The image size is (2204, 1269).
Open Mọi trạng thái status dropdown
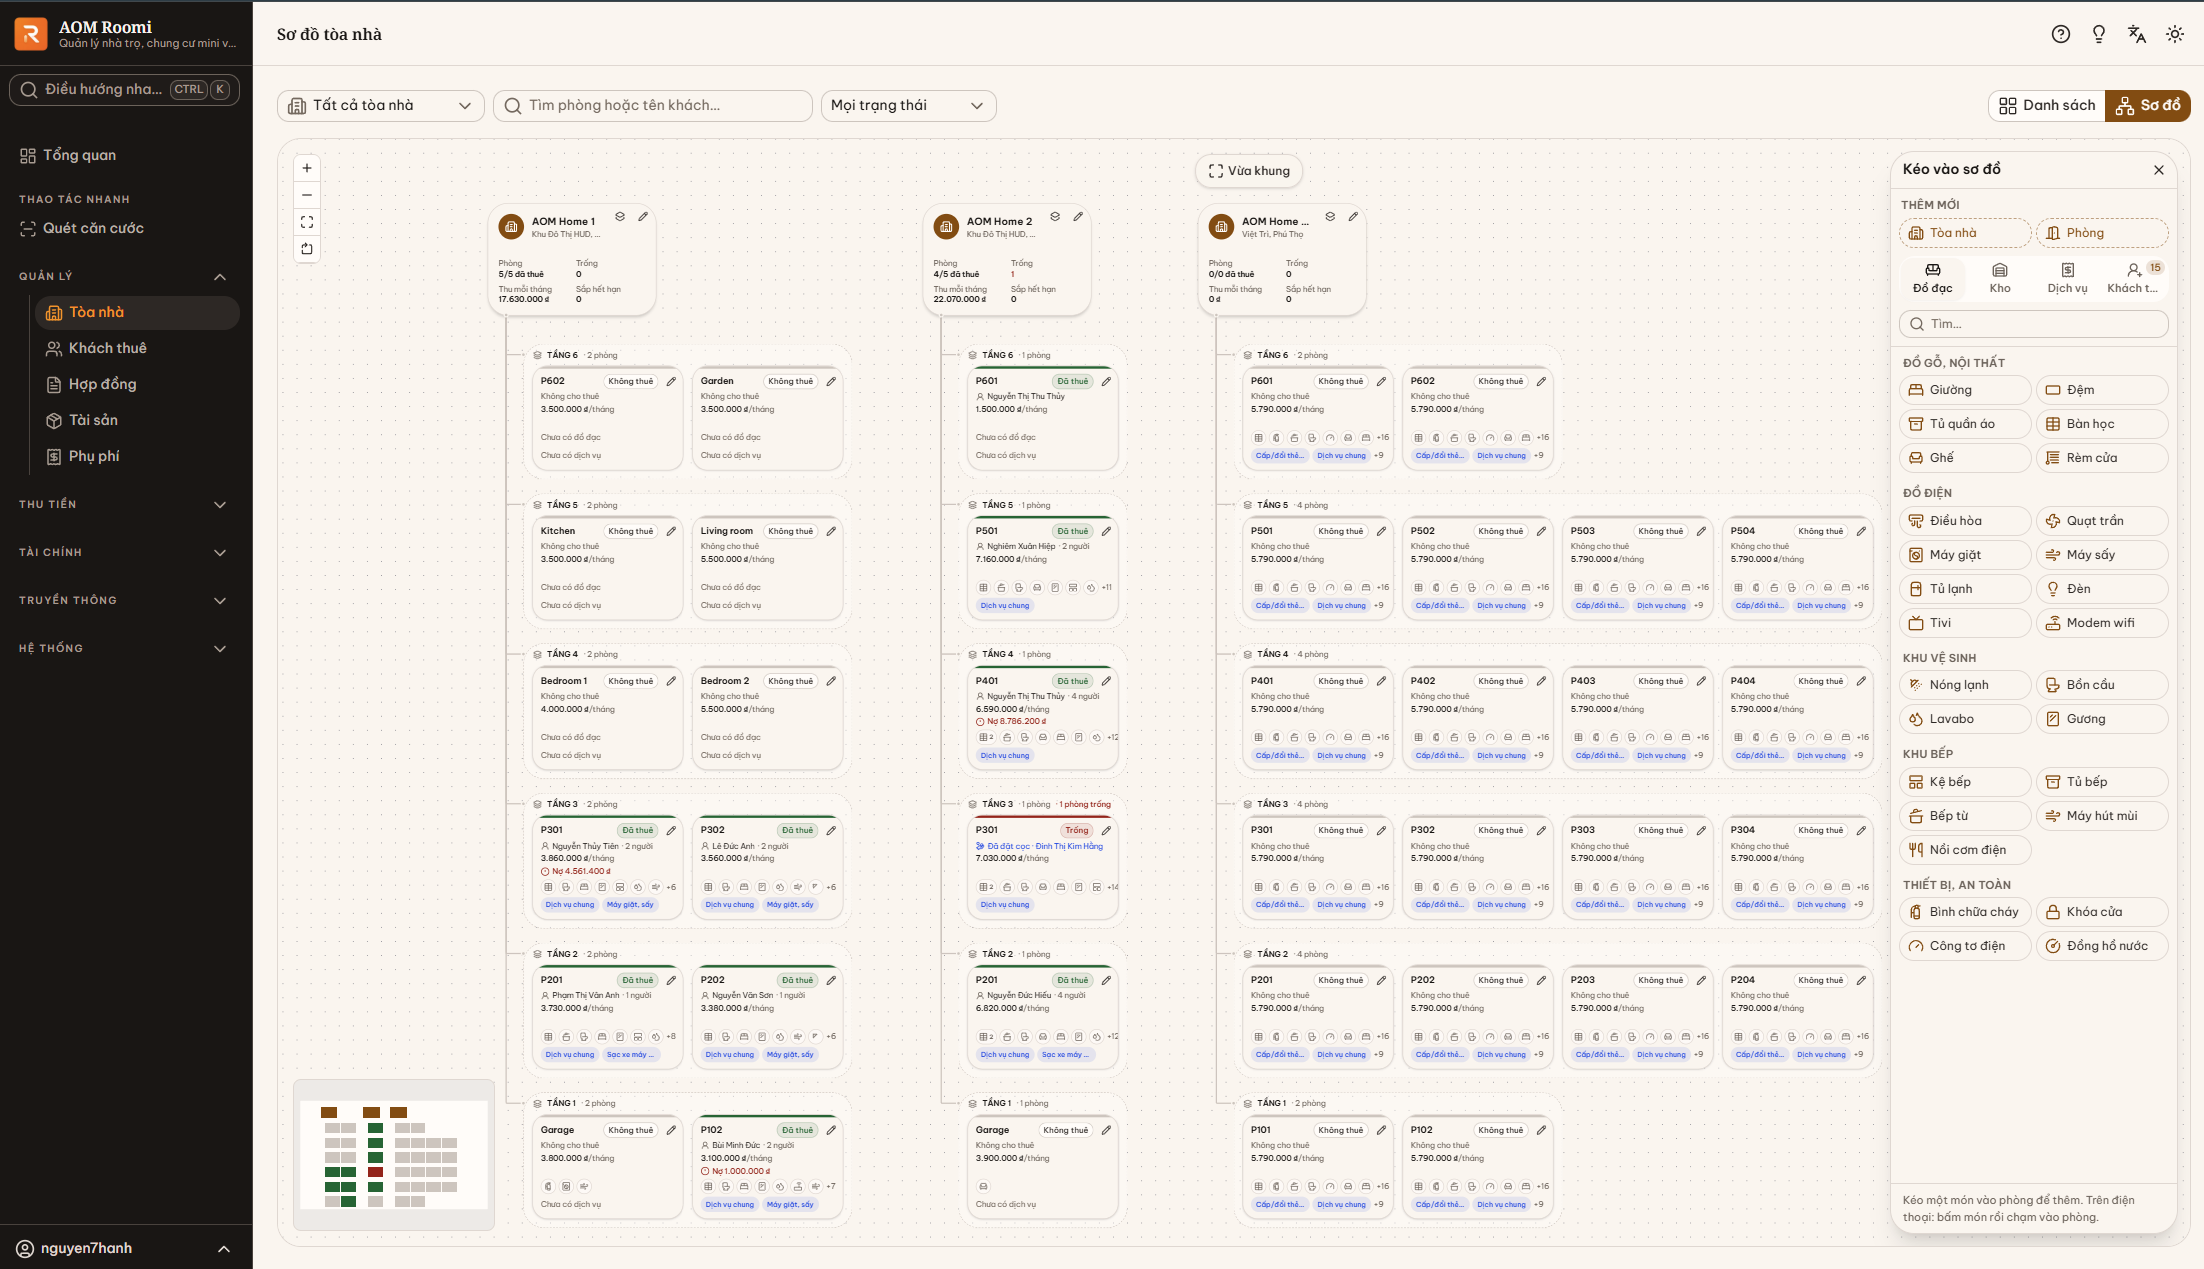[x=908, y=106]
